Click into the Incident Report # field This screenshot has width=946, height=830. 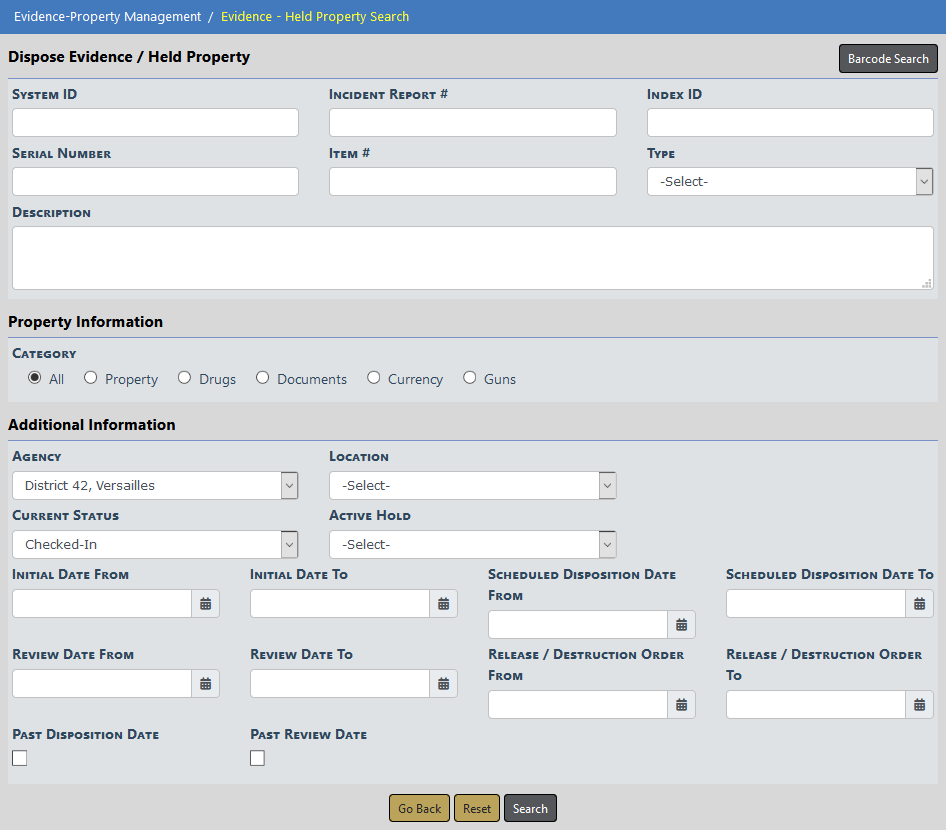pyautogui.click(x=472, y=123)
